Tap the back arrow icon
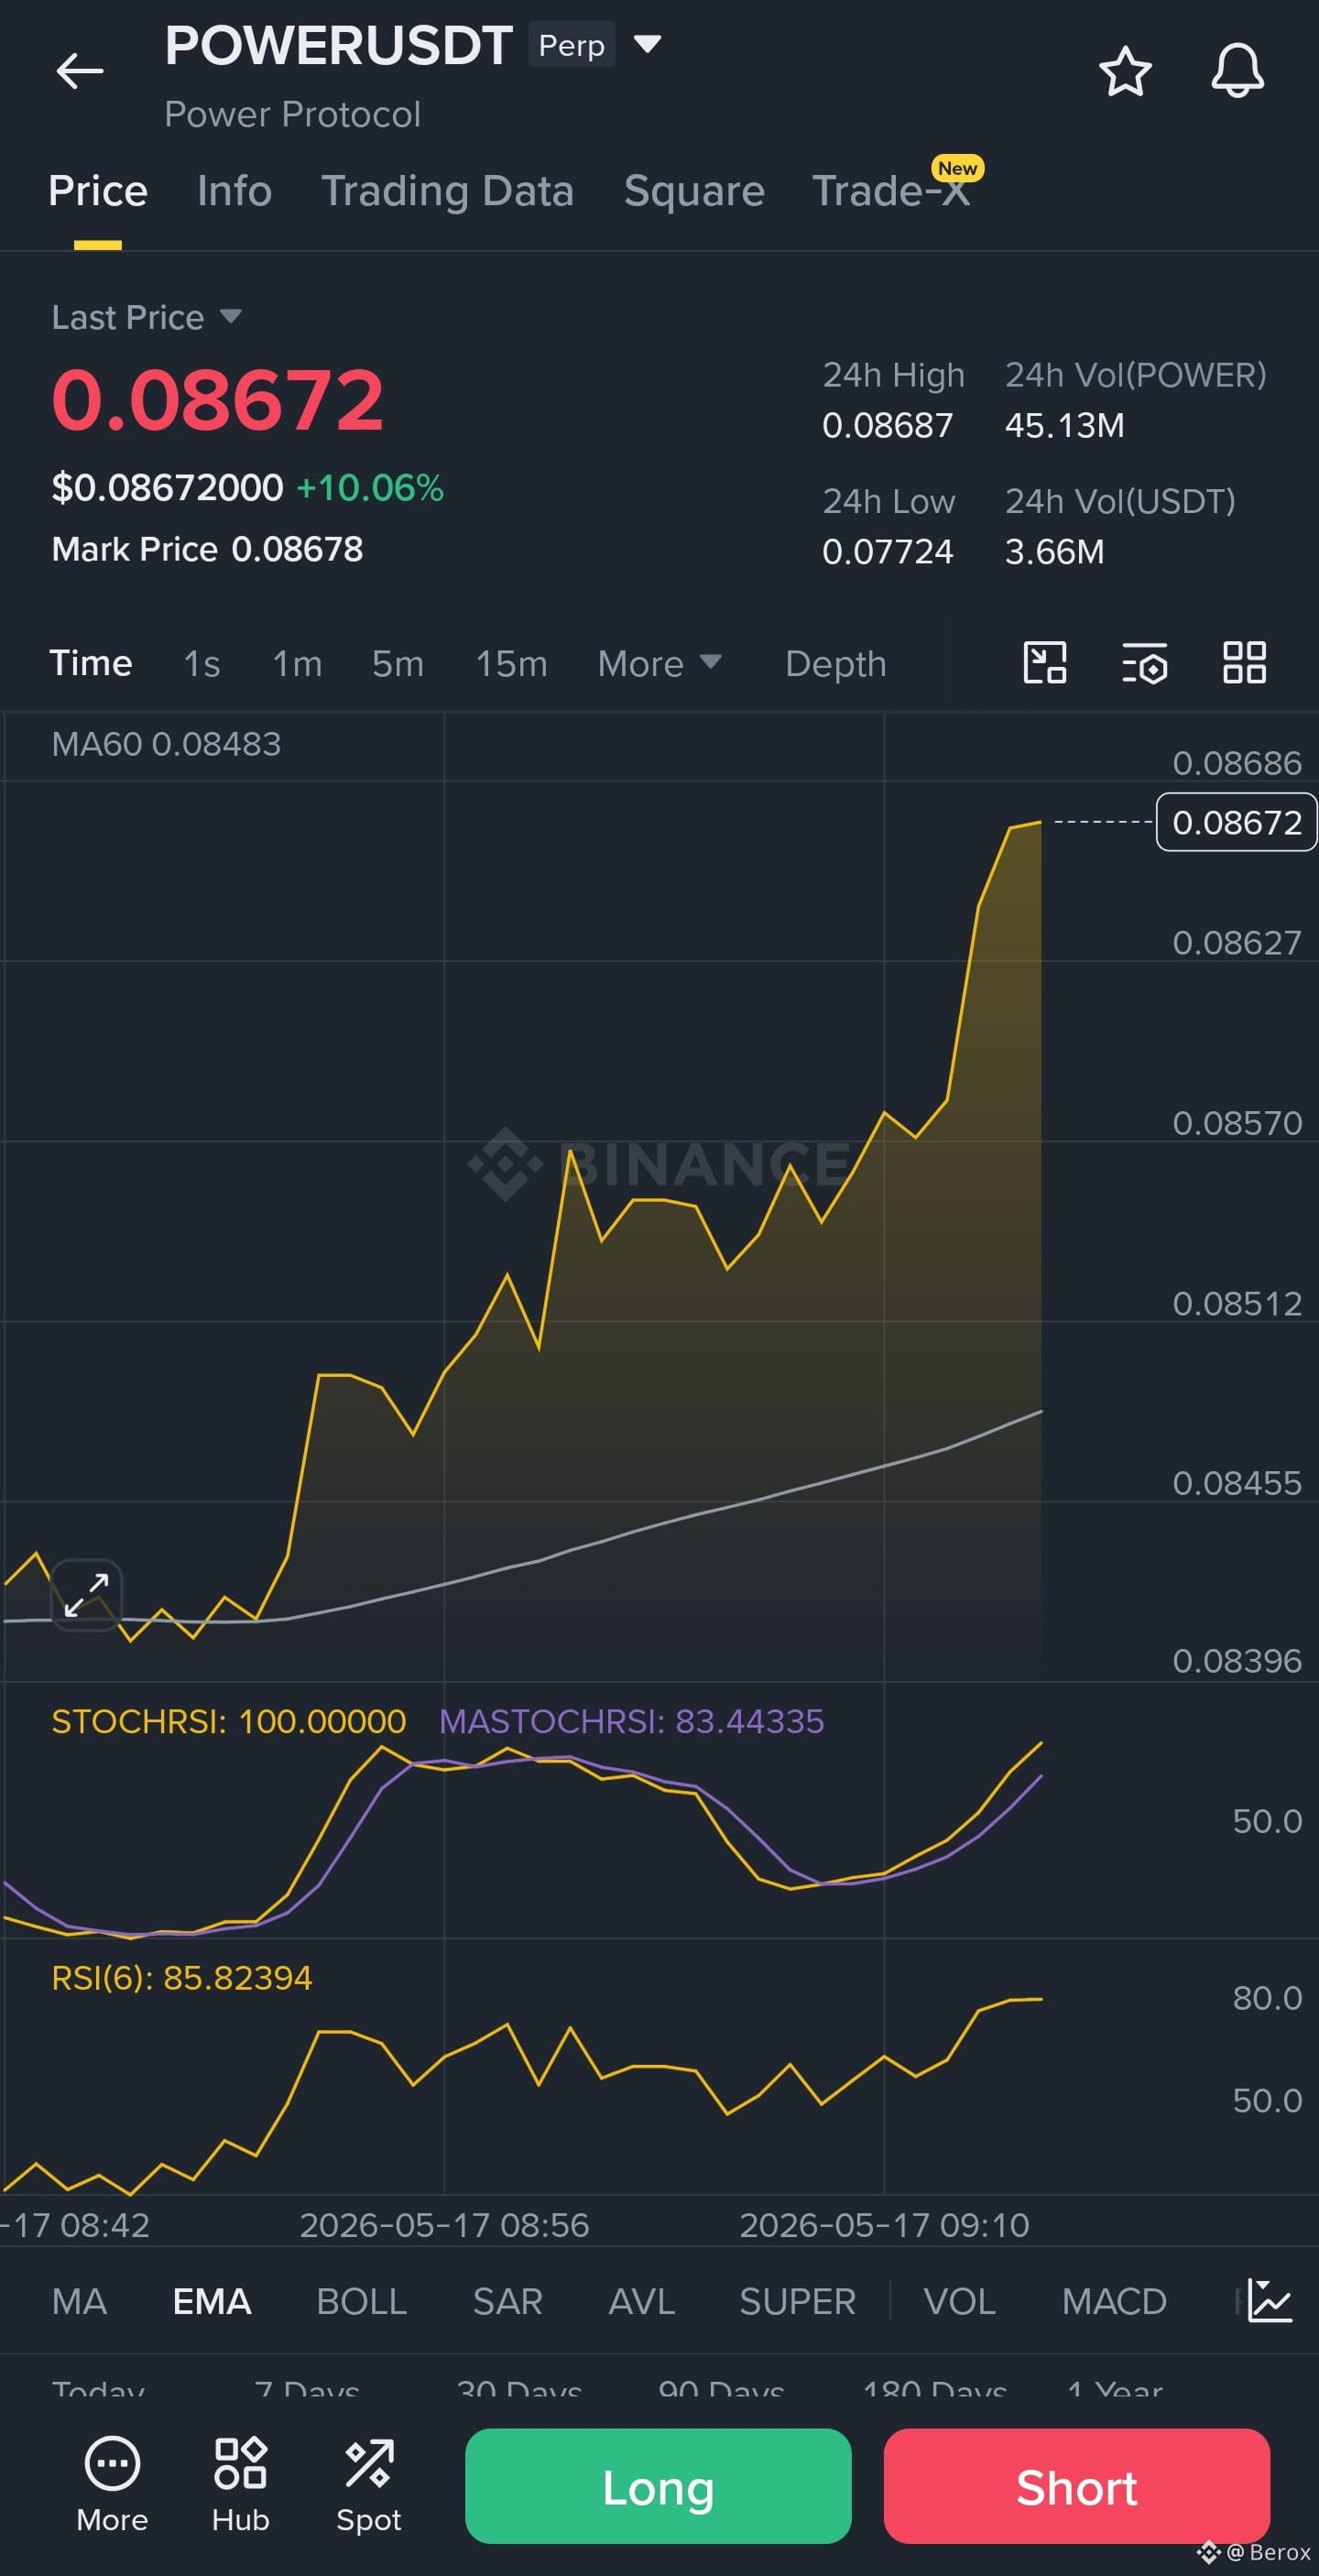 pyautogui.click(x=80, y=71)
